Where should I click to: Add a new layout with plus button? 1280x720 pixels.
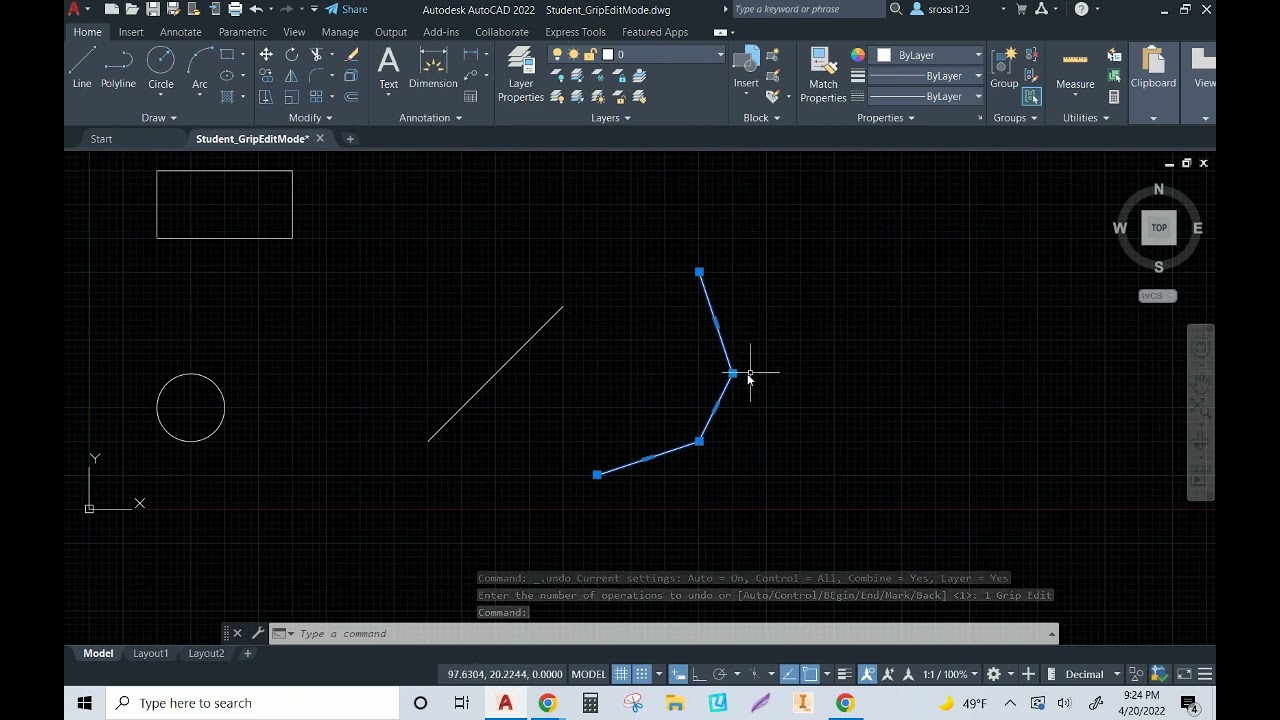(247, 653)
